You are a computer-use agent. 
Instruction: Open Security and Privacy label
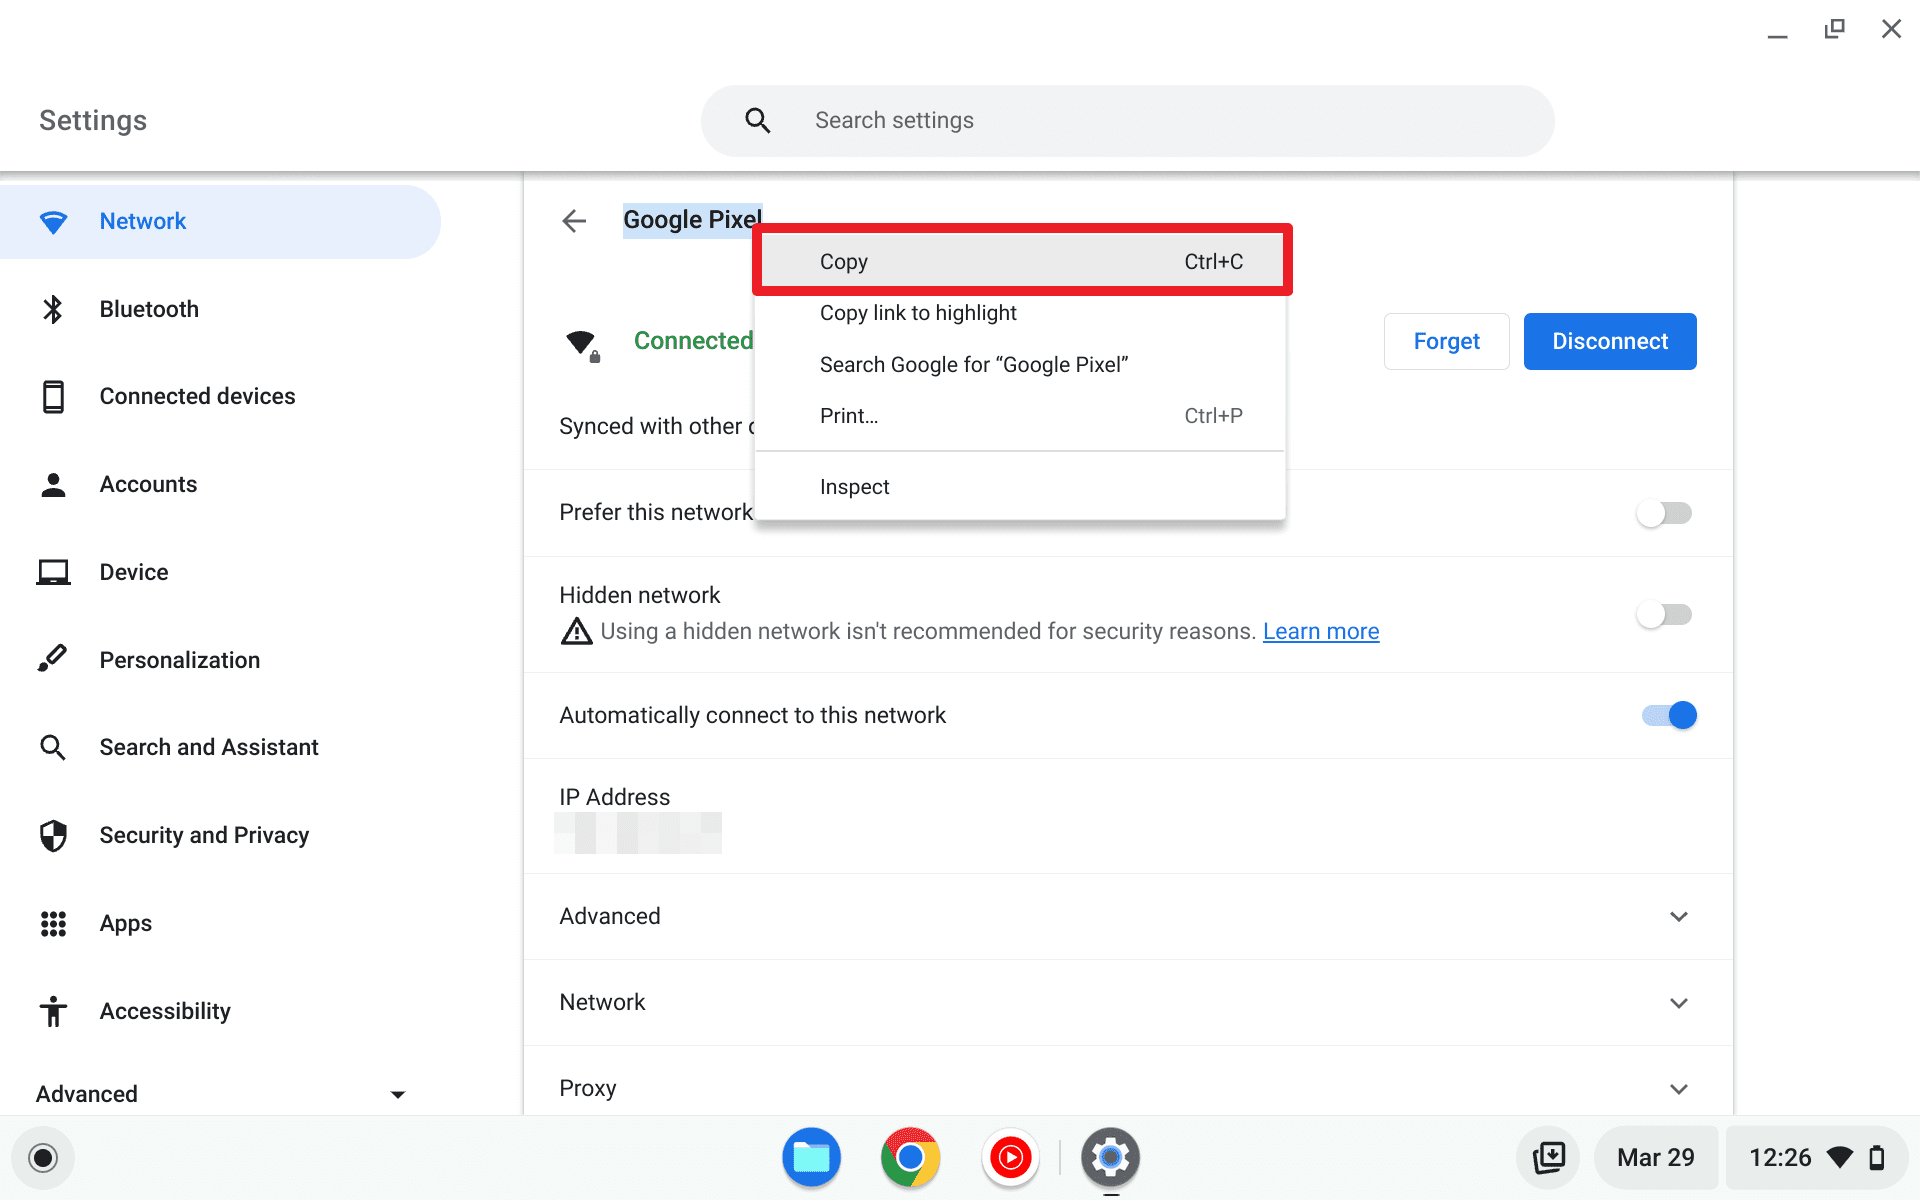click(204, 836)
